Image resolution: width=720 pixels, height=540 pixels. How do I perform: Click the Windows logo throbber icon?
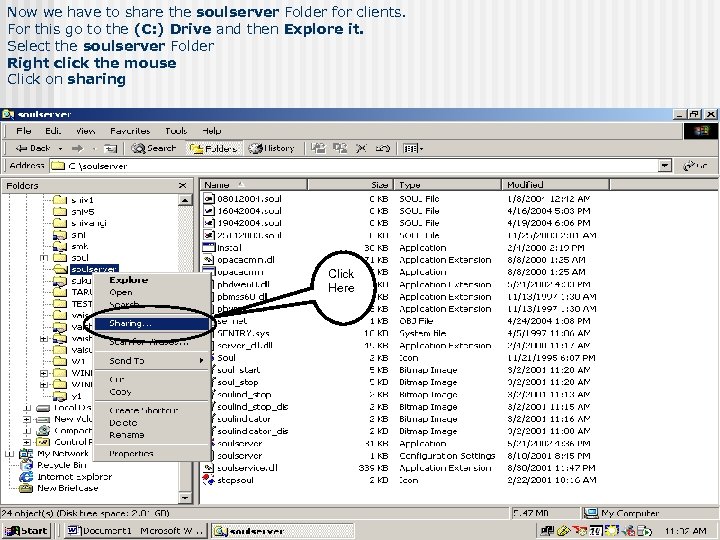[701, 131]
